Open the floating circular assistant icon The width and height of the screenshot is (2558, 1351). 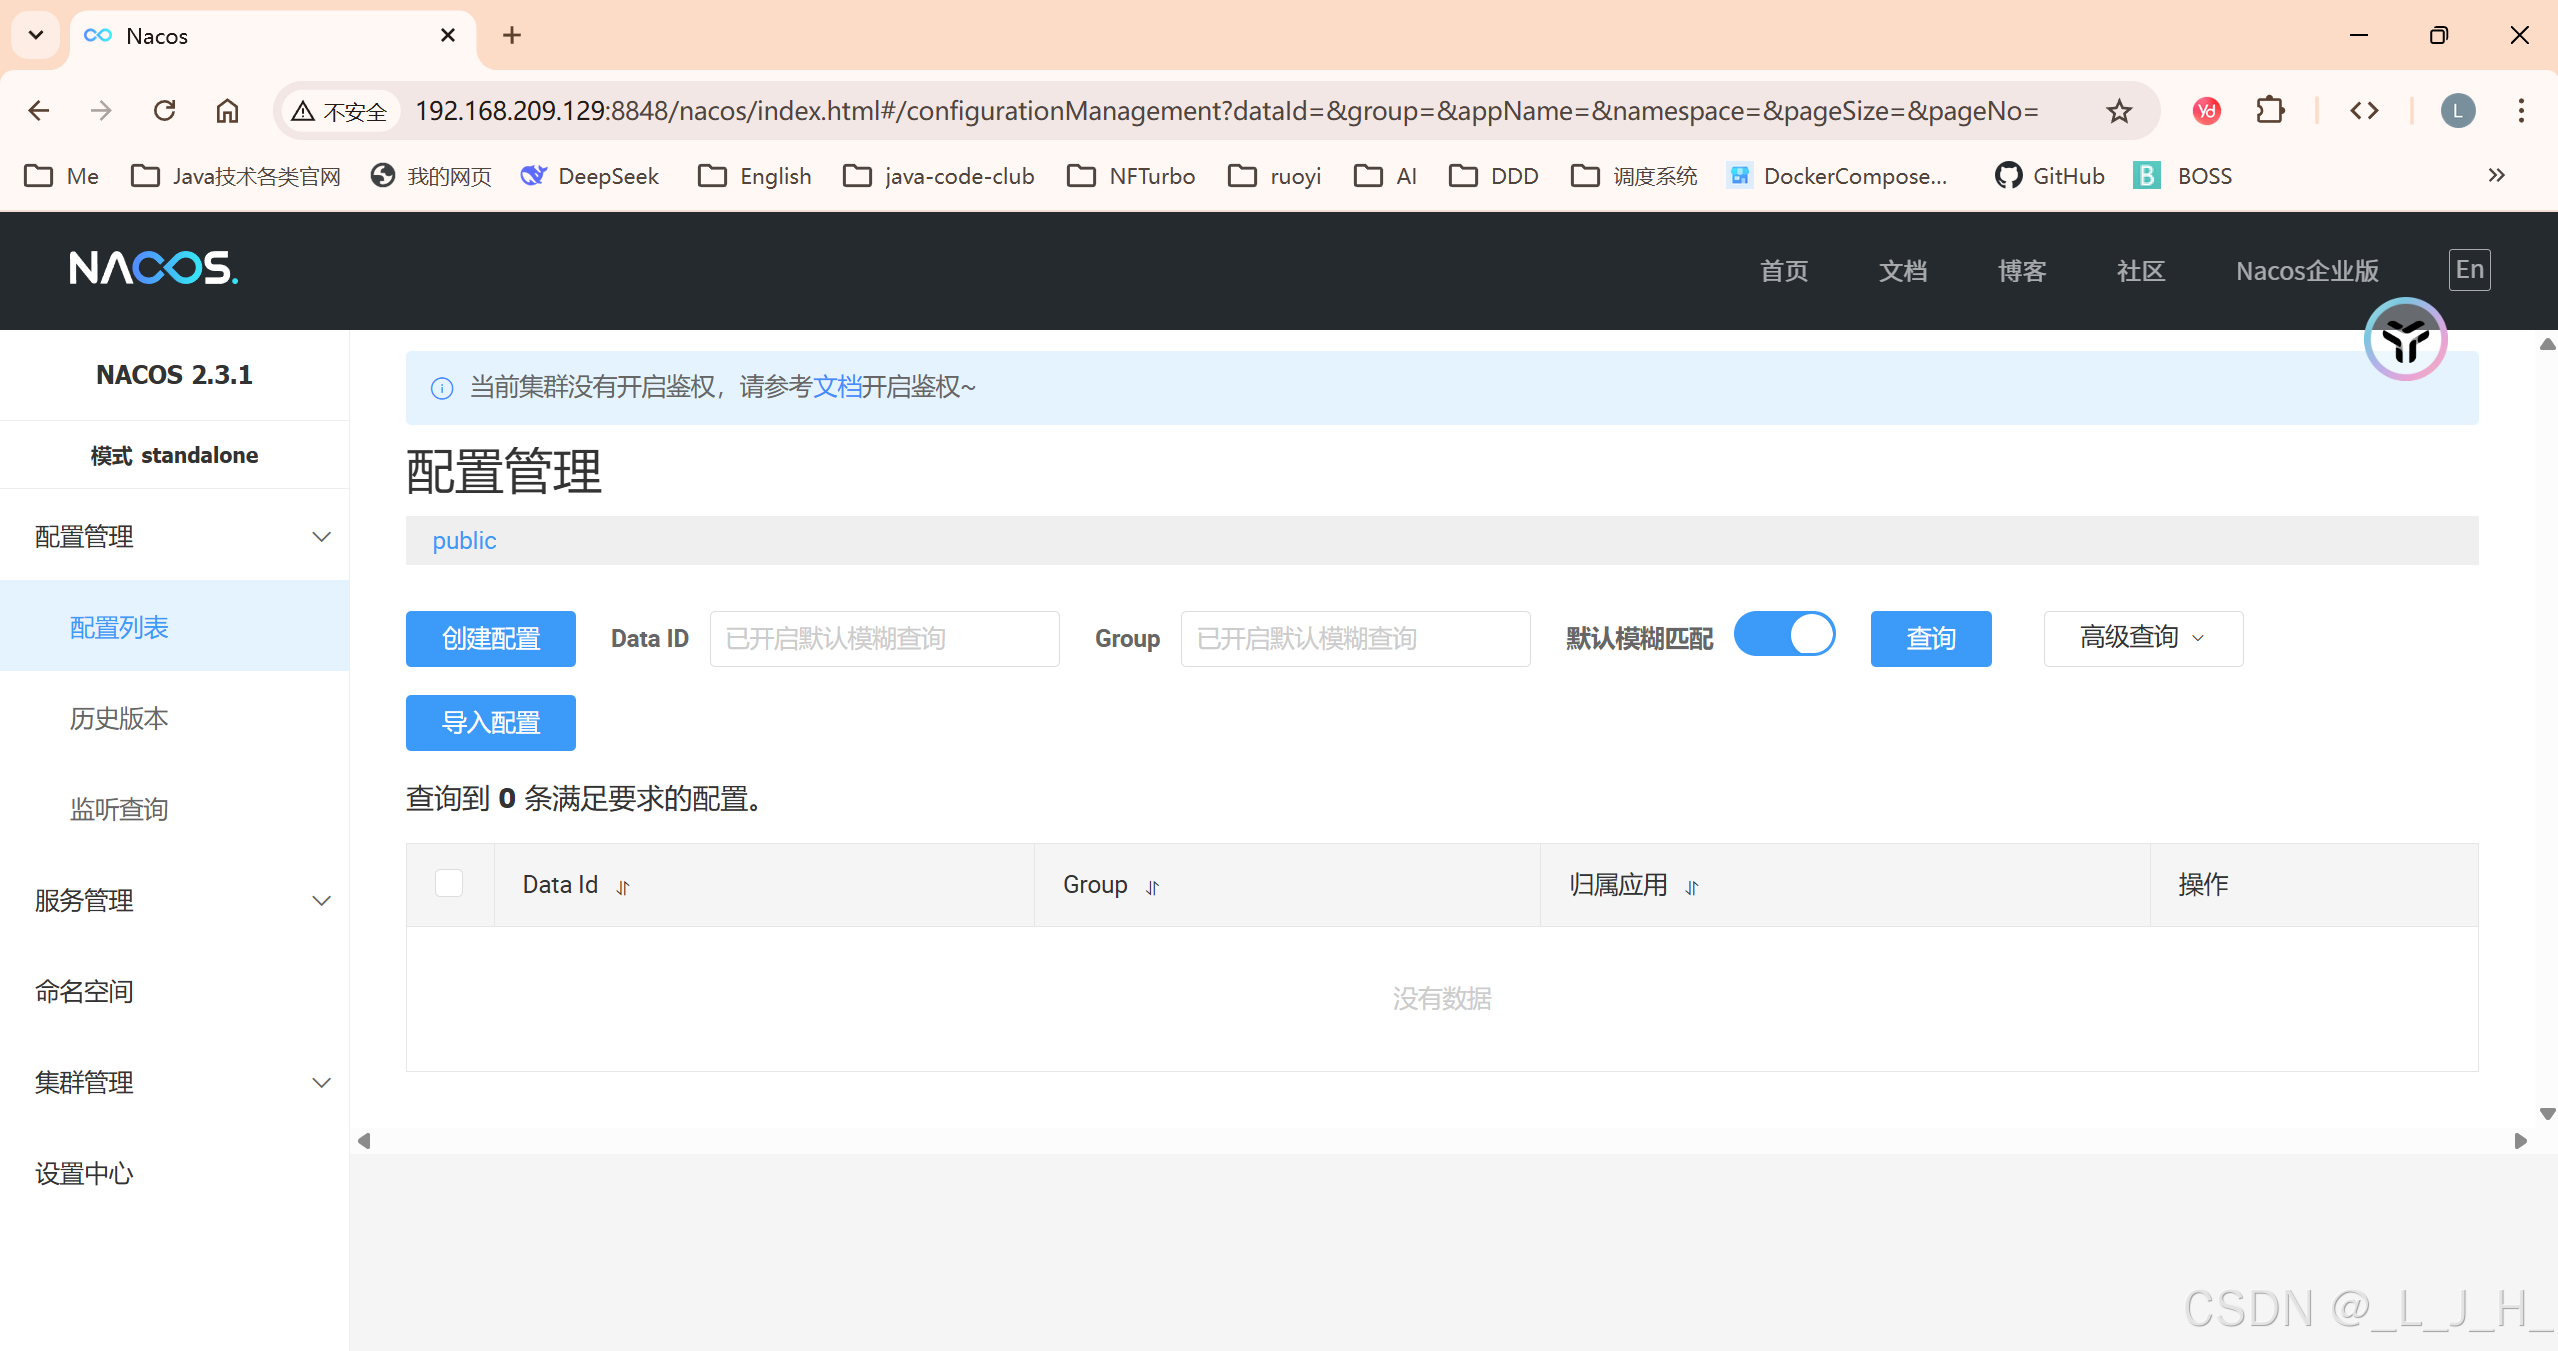2405,340
